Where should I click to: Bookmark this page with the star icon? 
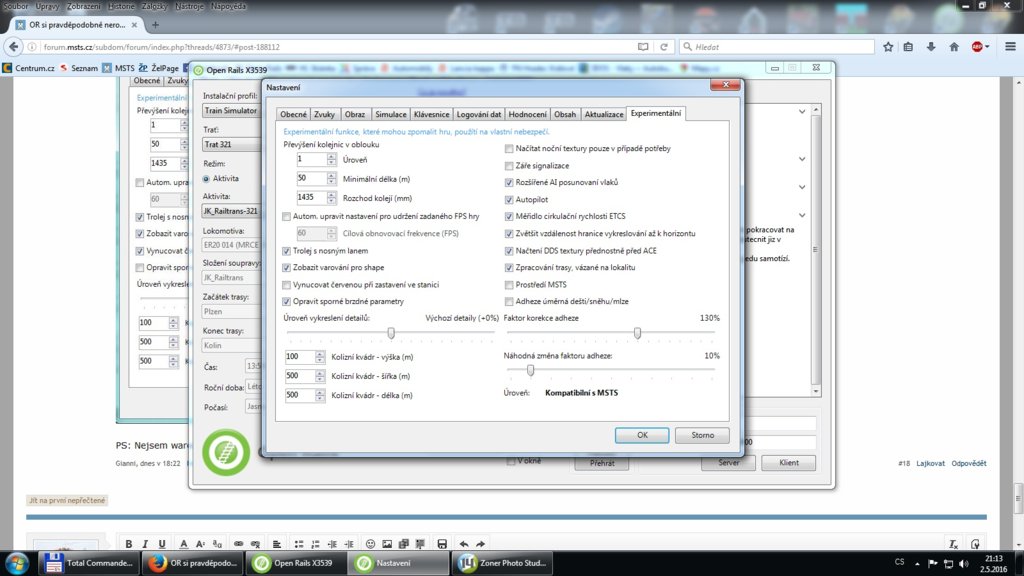[x=888, y=47]
